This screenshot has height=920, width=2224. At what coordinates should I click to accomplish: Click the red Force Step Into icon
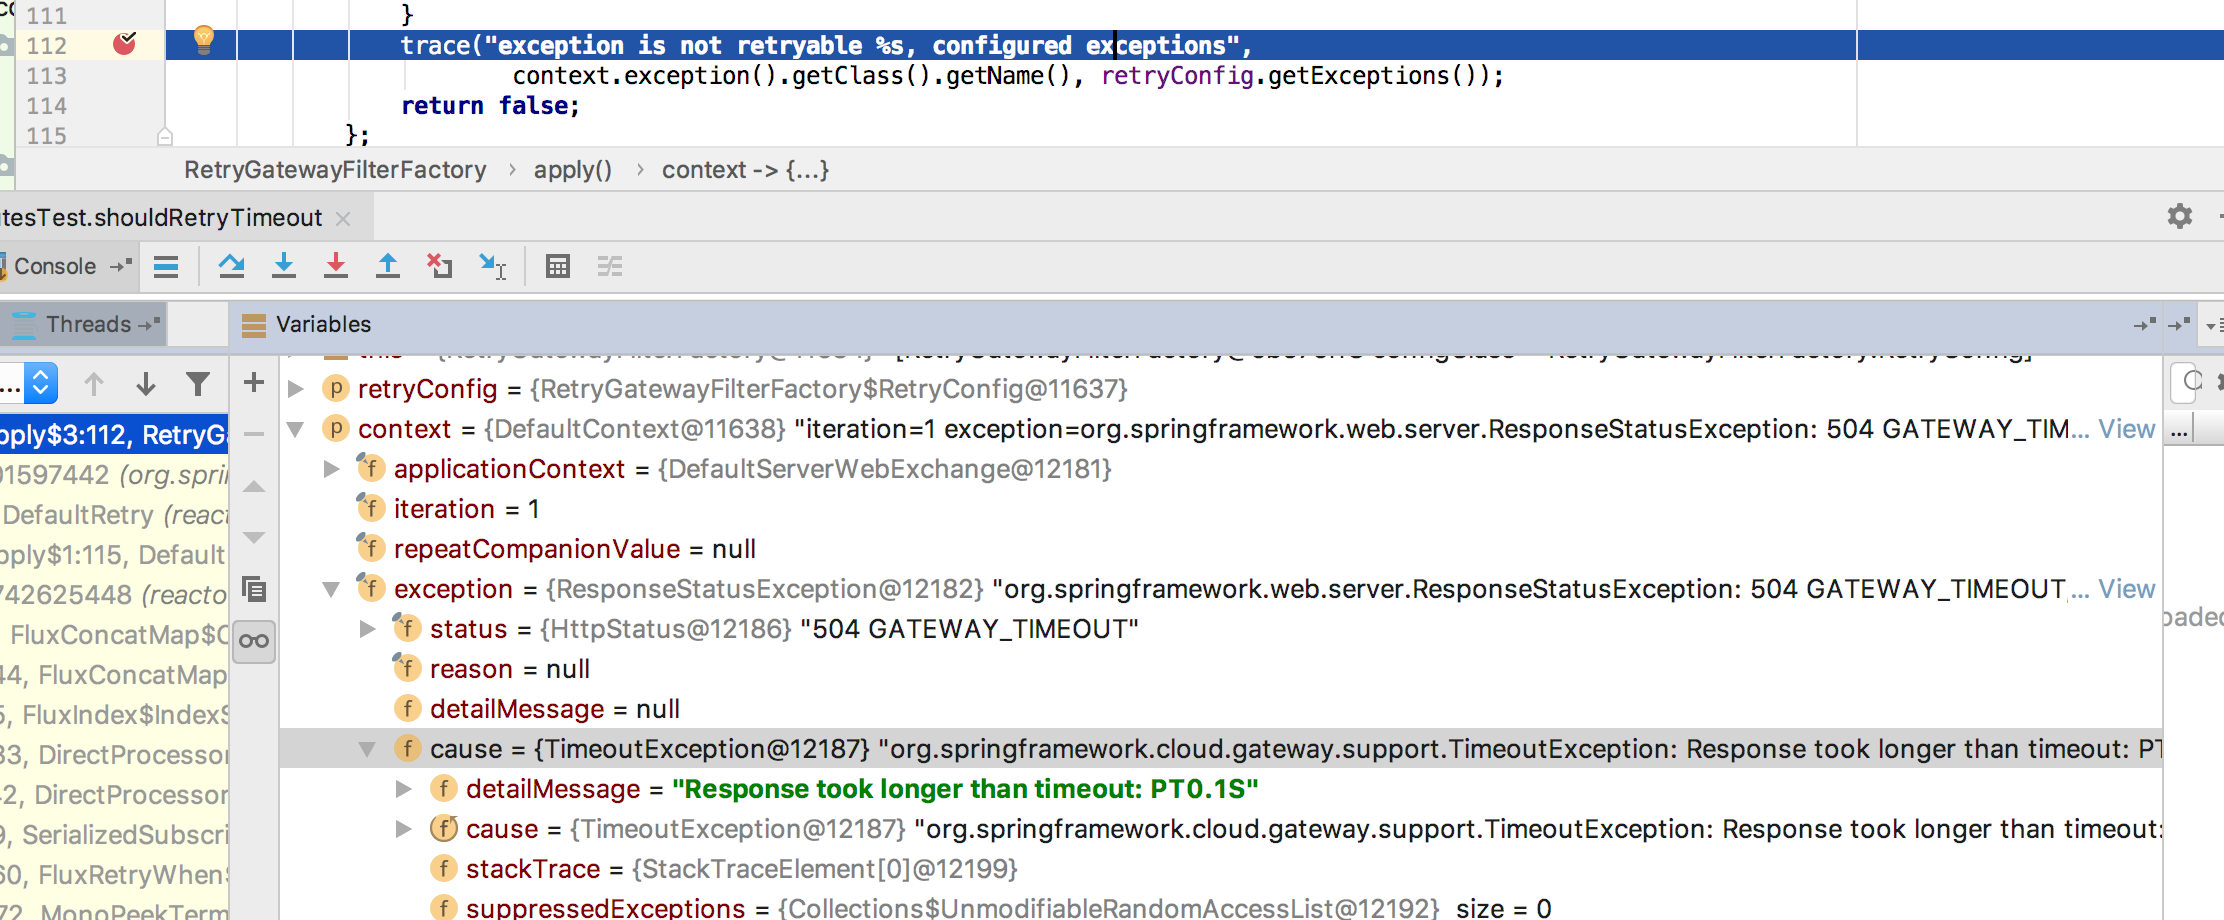coord(336,266)
